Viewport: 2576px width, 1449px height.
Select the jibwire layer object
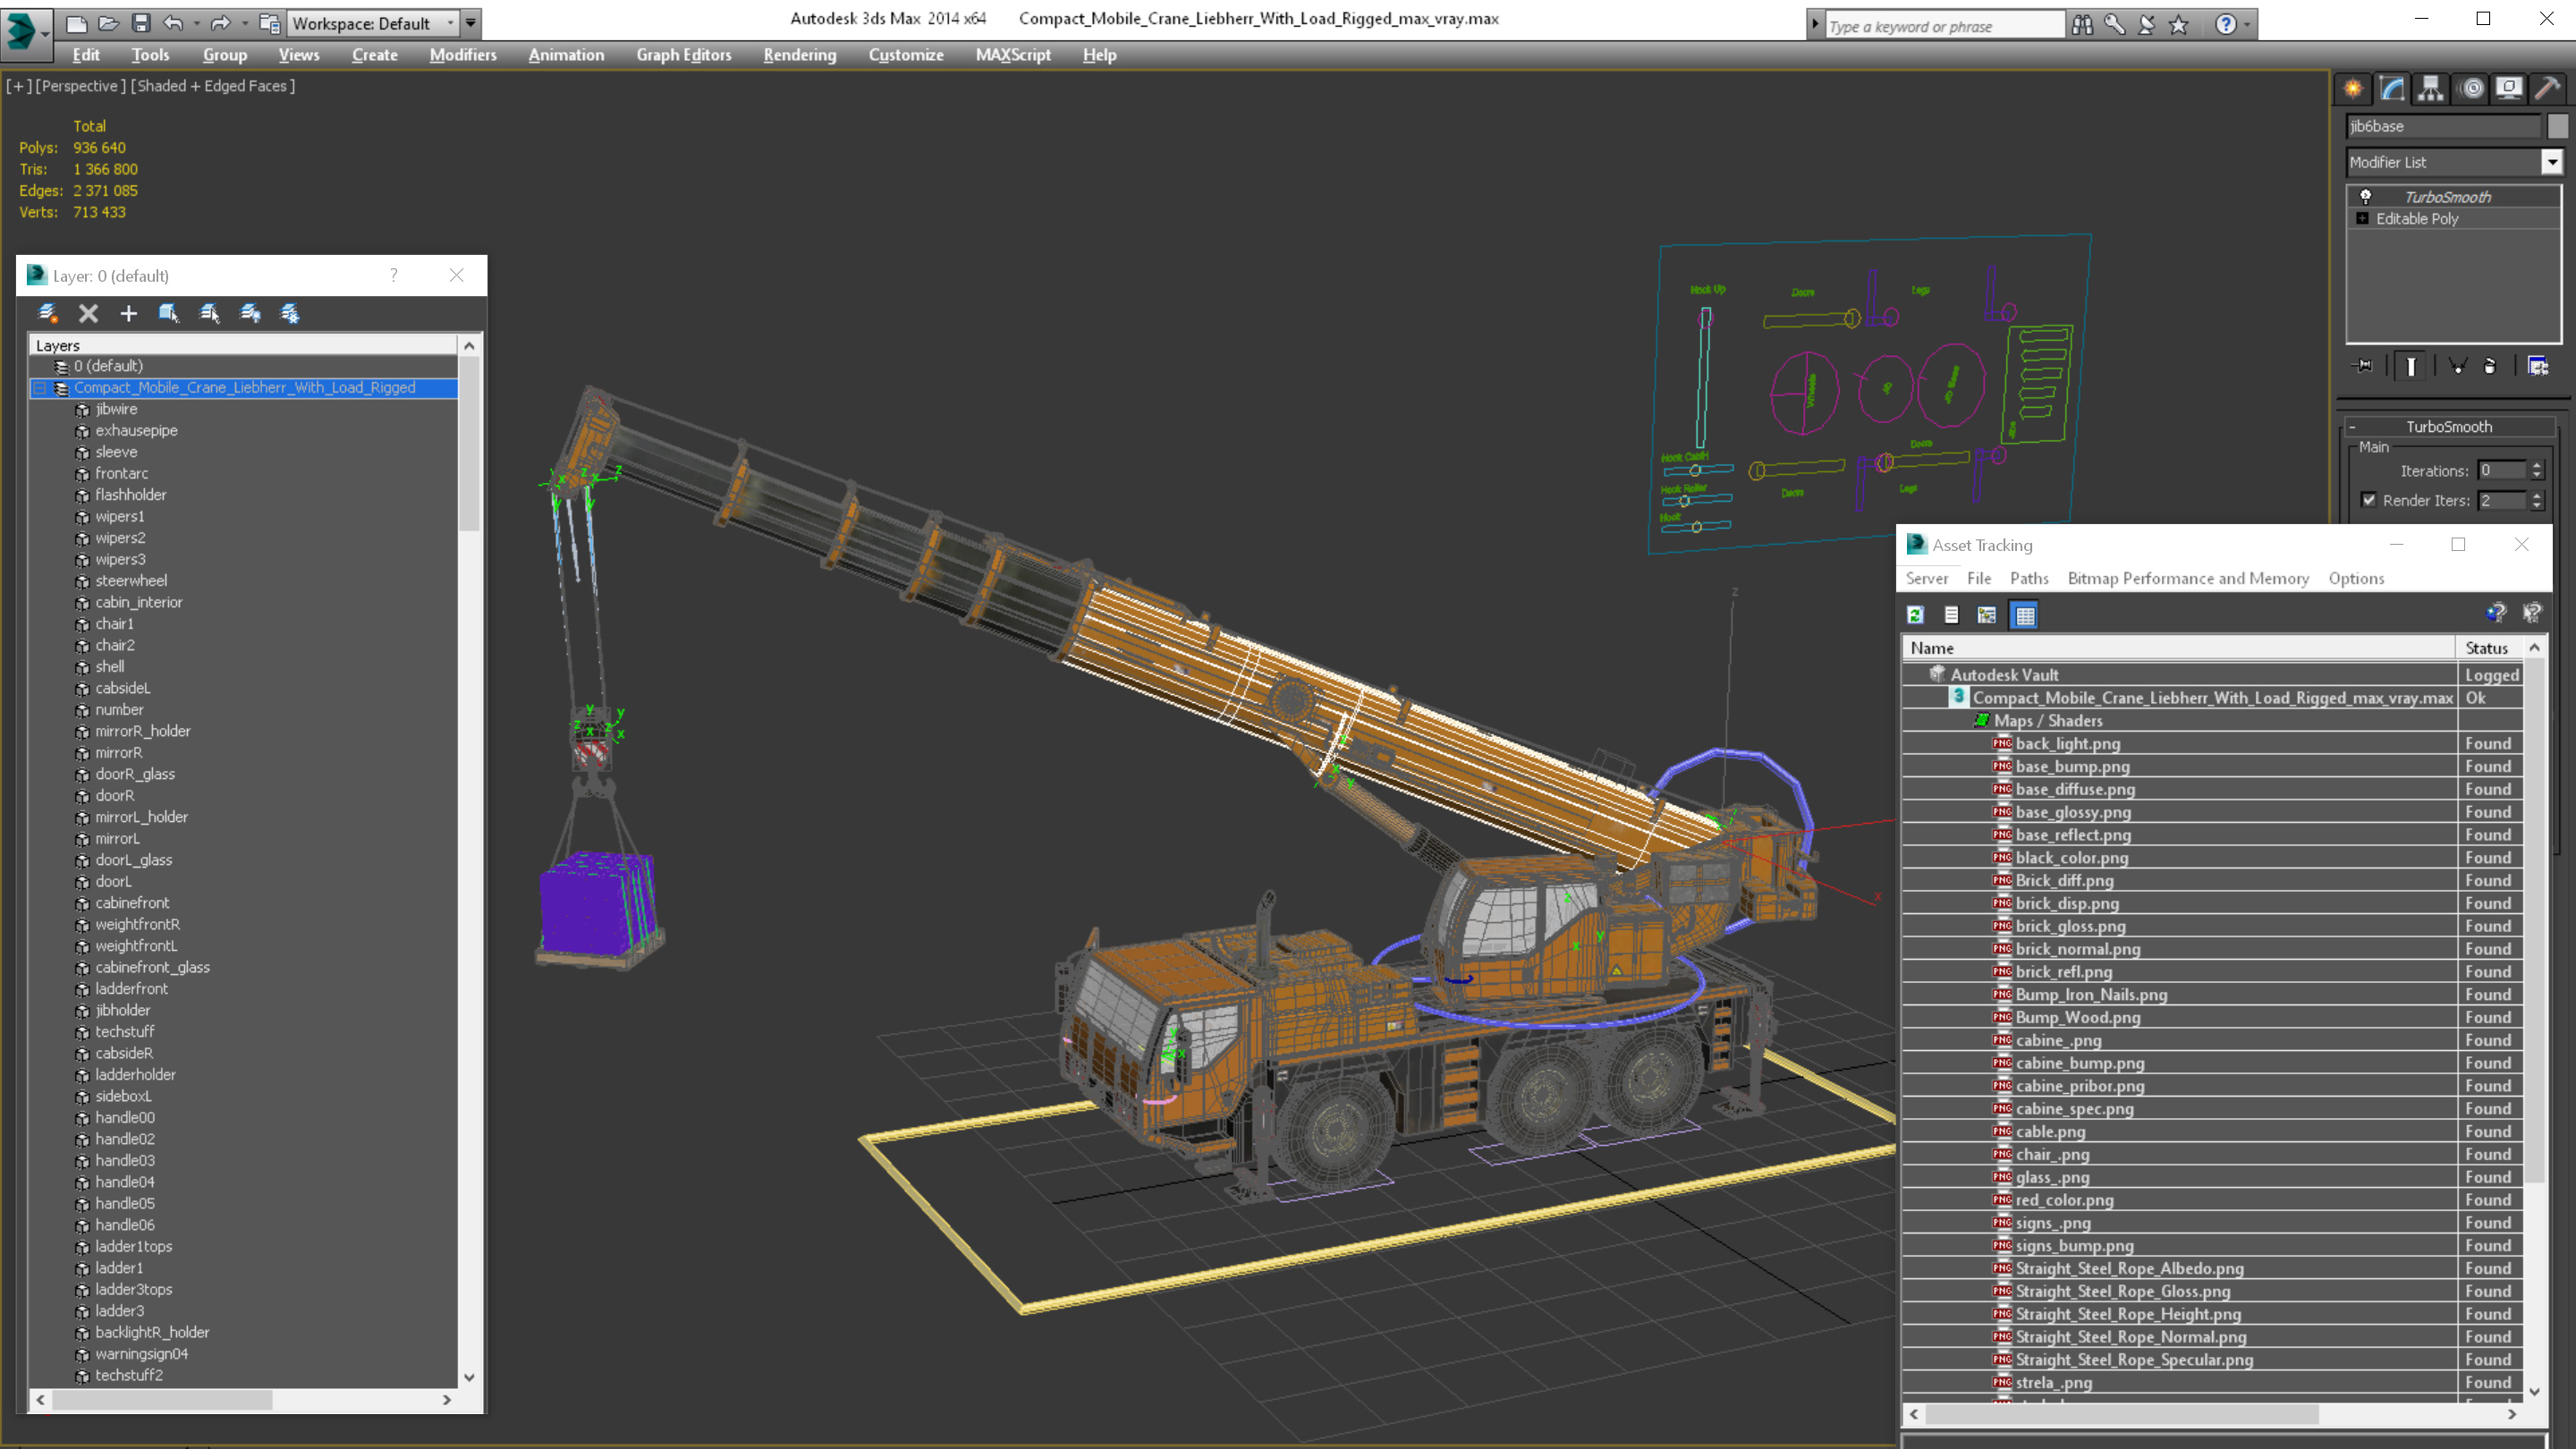pos(117,409)
